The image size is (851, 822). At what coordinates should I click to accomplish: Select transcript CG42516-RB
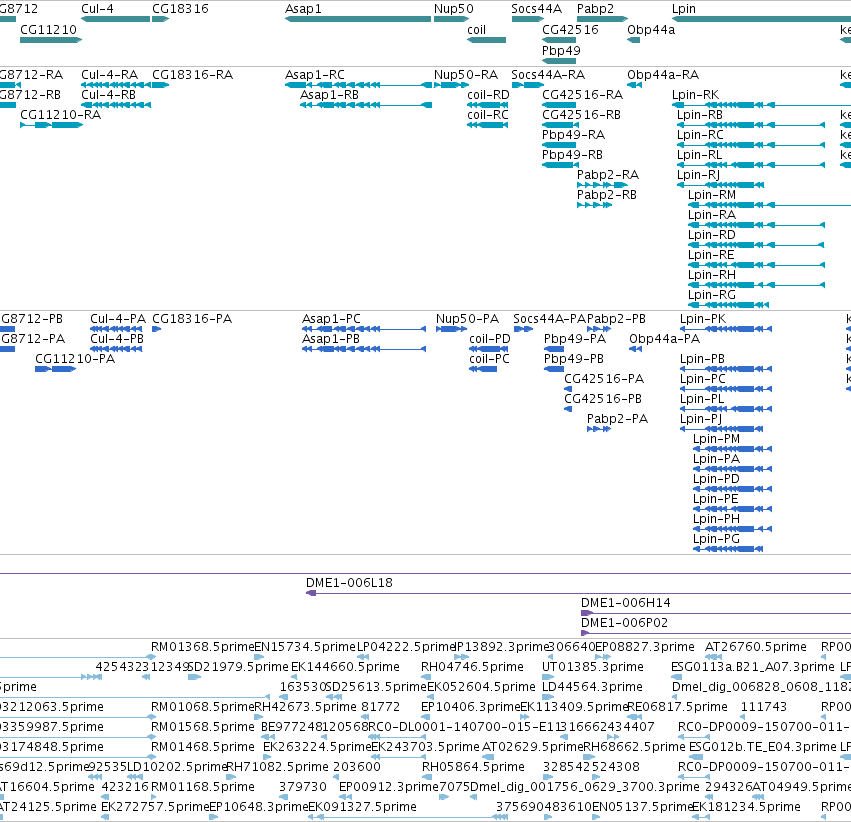pyautogui.click(x=559, y=125)
